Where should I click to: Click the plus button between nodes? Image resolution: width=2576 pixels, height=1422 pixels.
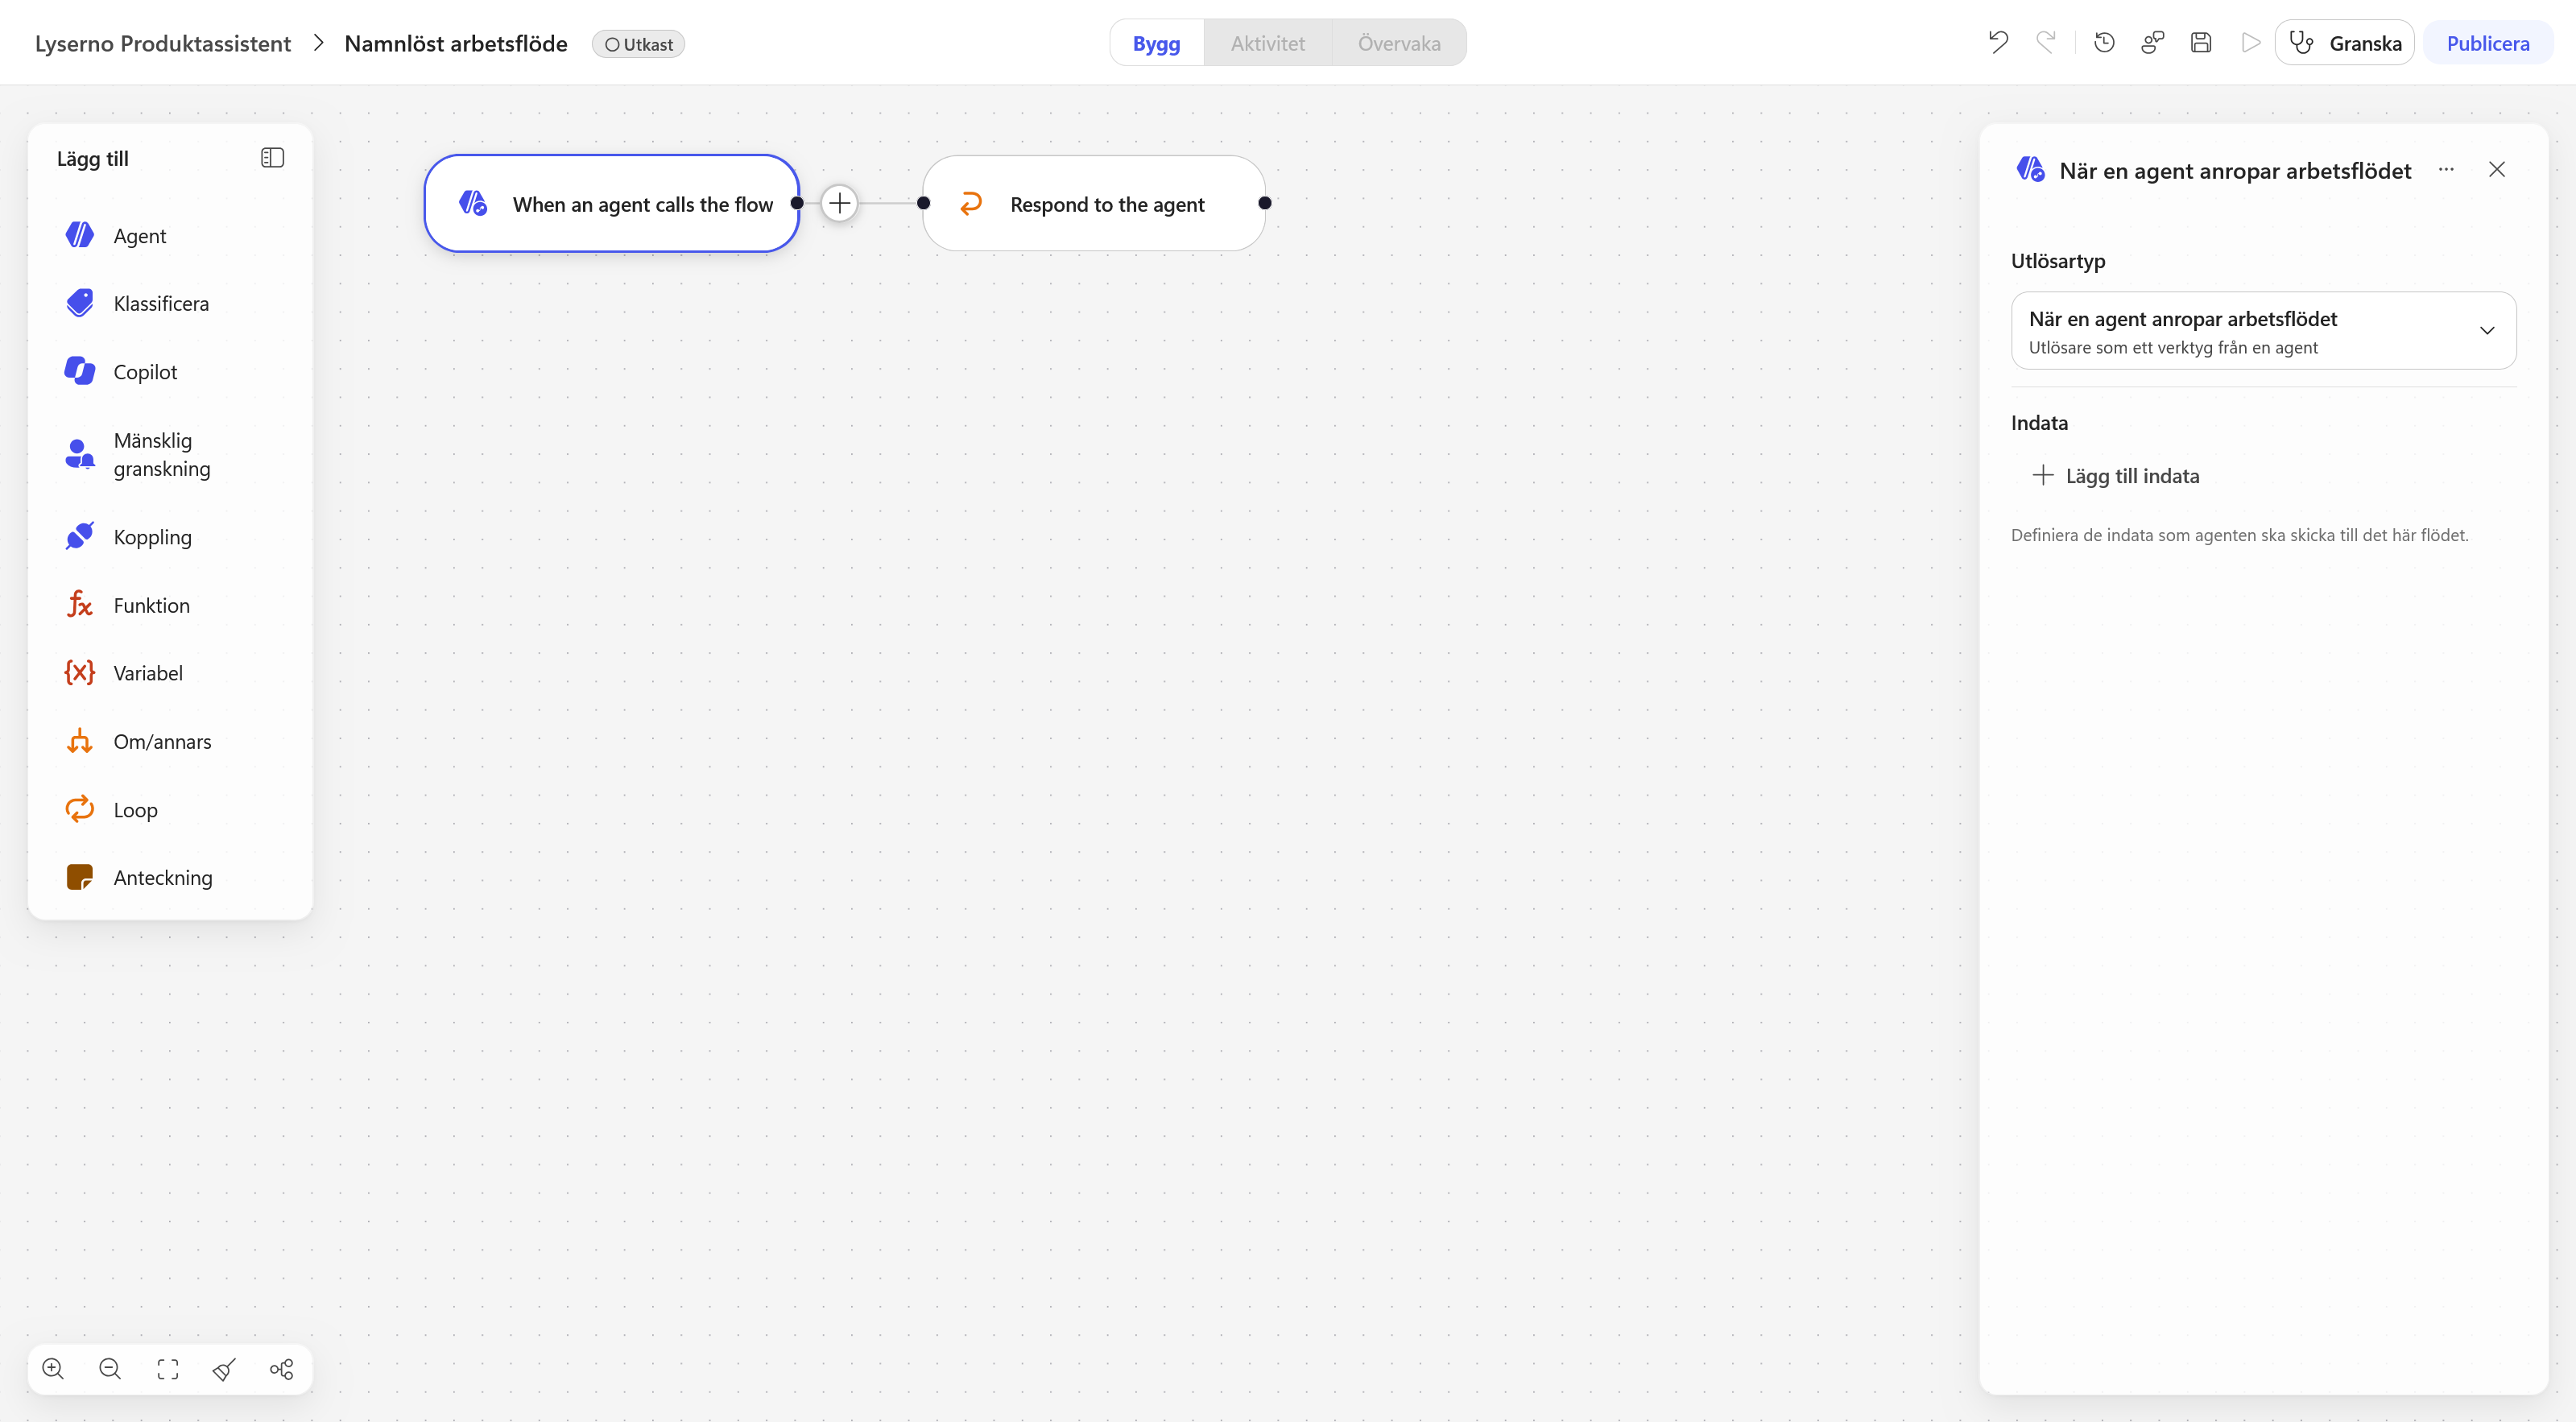pyautogui.click(x=840, y=203)
